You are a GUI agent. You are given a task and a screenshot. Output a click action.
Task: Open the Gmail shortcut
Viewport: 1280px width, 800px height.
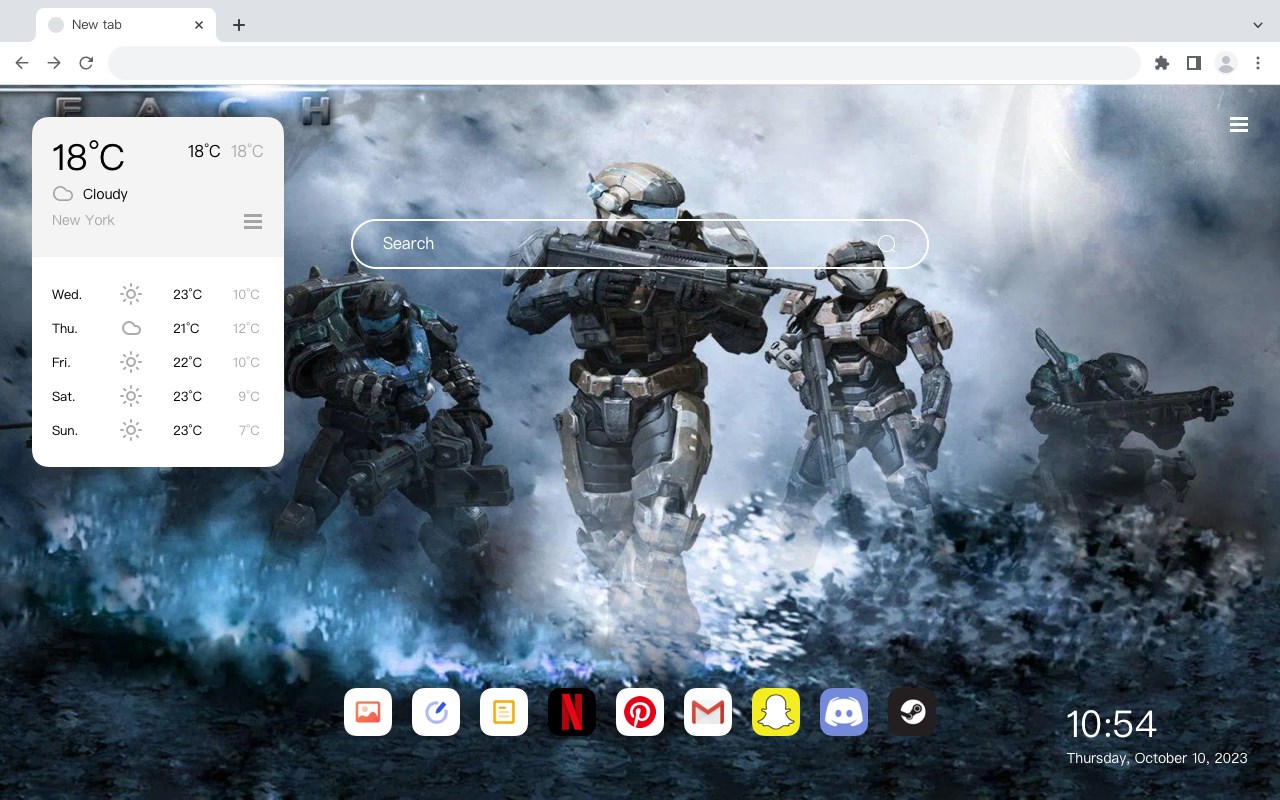[x=708, y=712]
